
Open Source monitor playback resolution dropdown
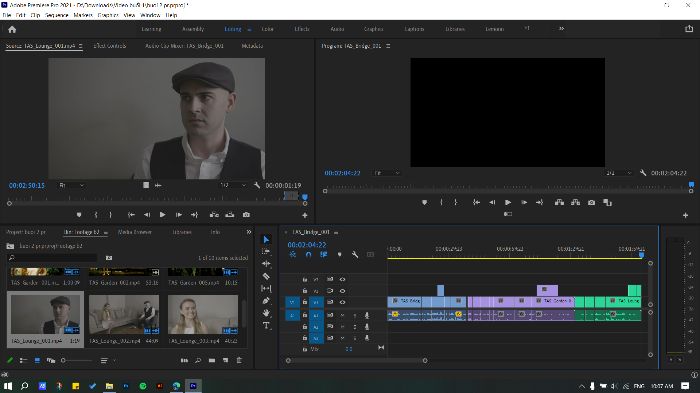tap(233, 185)
